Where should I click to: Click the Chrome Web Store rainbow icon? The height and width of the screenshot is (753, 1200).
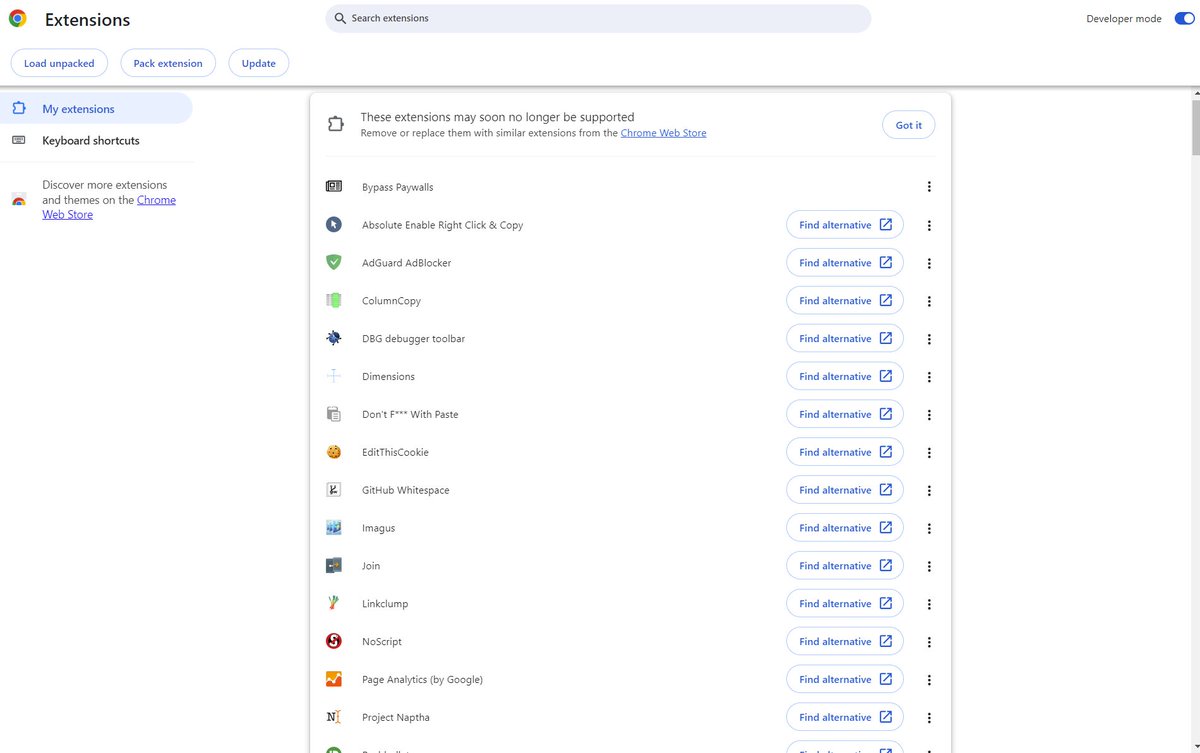(x=19, y=200)
